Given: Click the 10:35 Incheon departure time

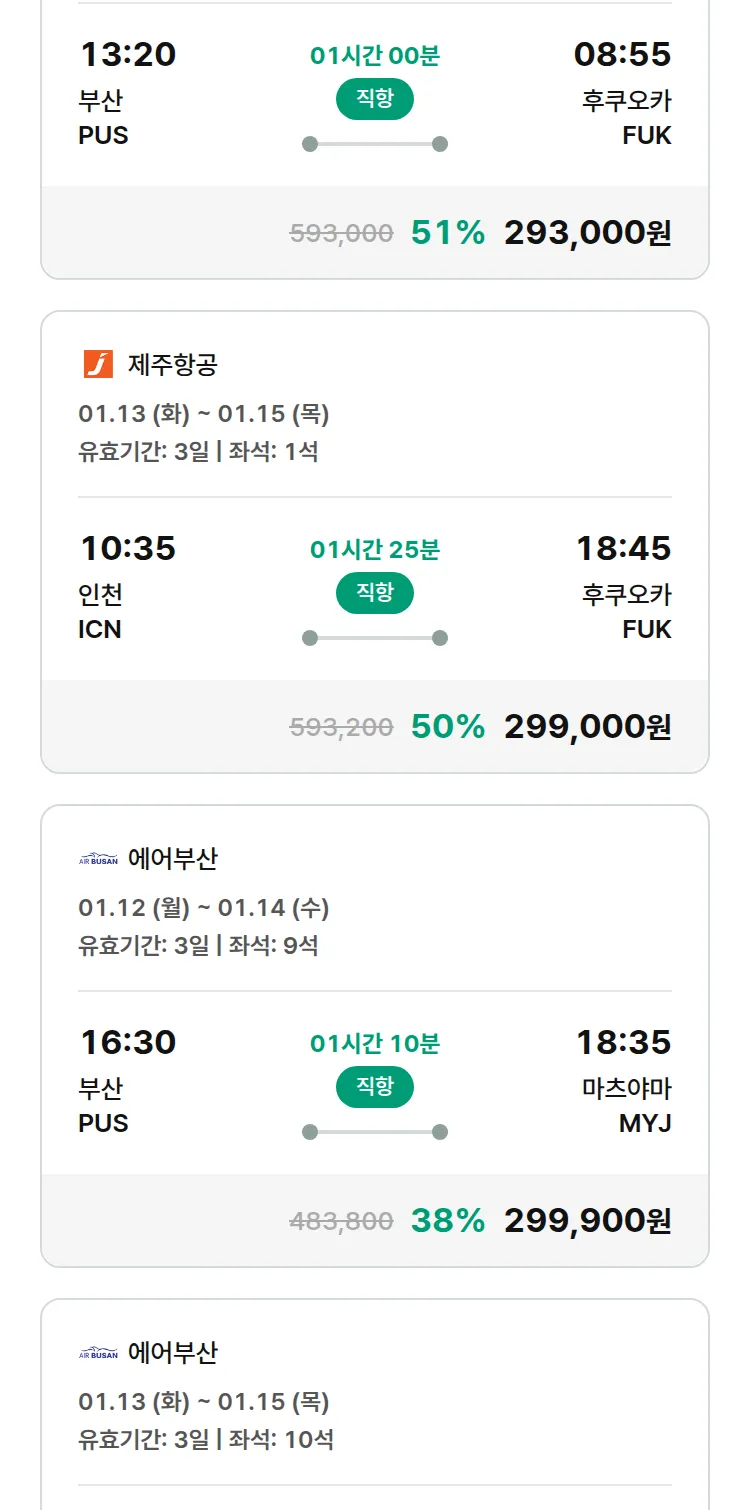Looking at the screenshot, I should [128, 548].
